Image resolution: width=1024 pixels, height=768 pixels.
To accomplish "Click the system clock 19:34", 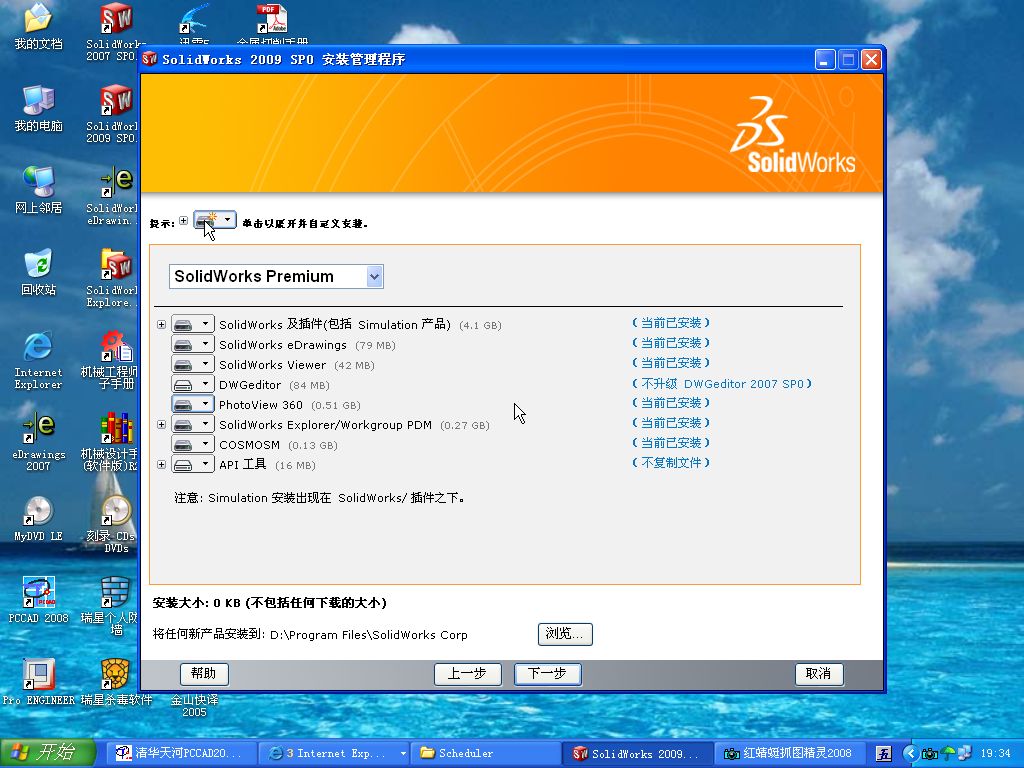I will pyautogui.click(x=996, y=754).
